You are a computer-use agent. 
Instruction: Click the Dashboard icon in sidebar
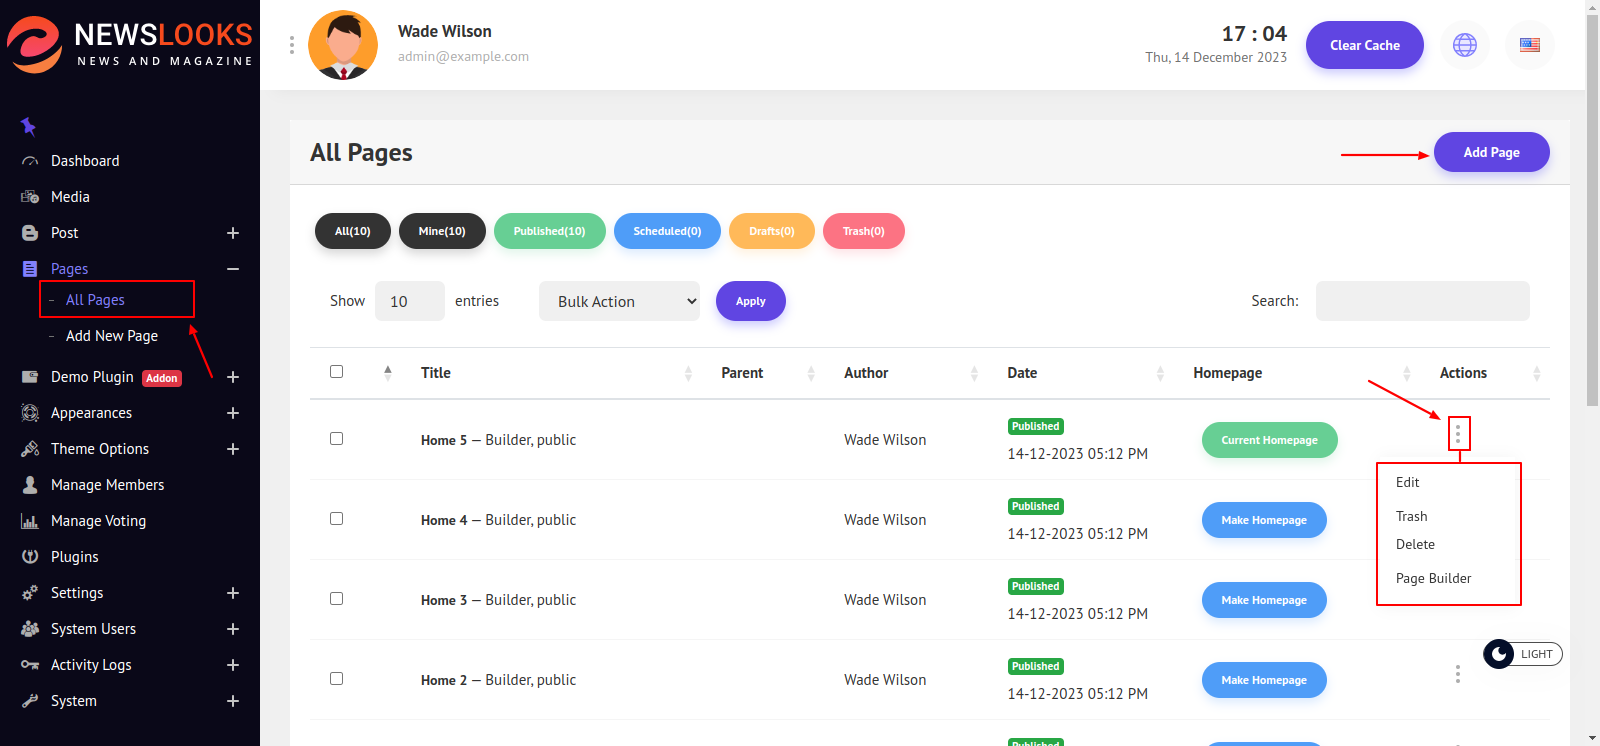point(30,161)
